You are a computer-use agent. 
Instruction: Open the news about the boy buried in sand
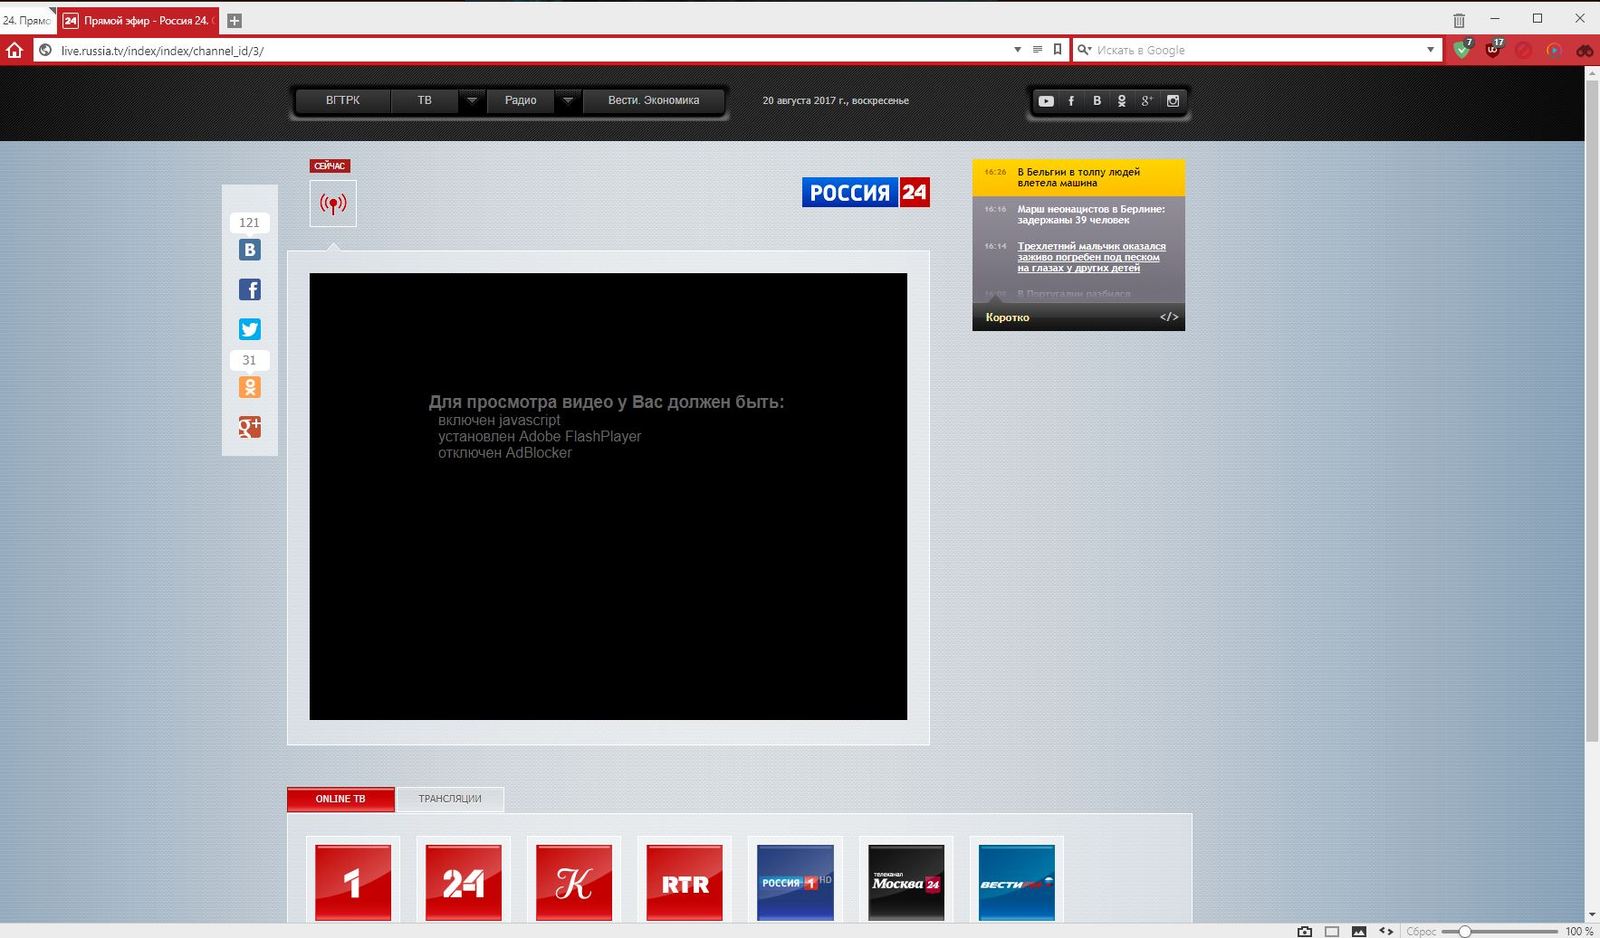[x=1091, y=257]
